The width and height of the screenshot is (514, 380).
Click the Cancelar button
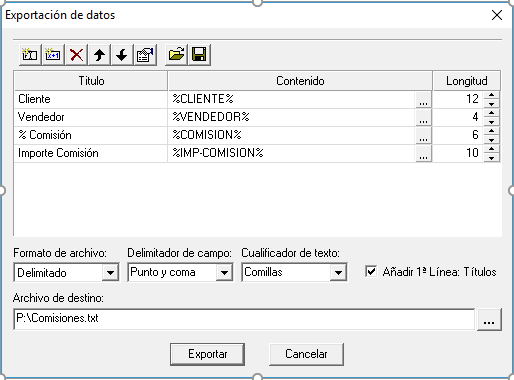point(306,354)
